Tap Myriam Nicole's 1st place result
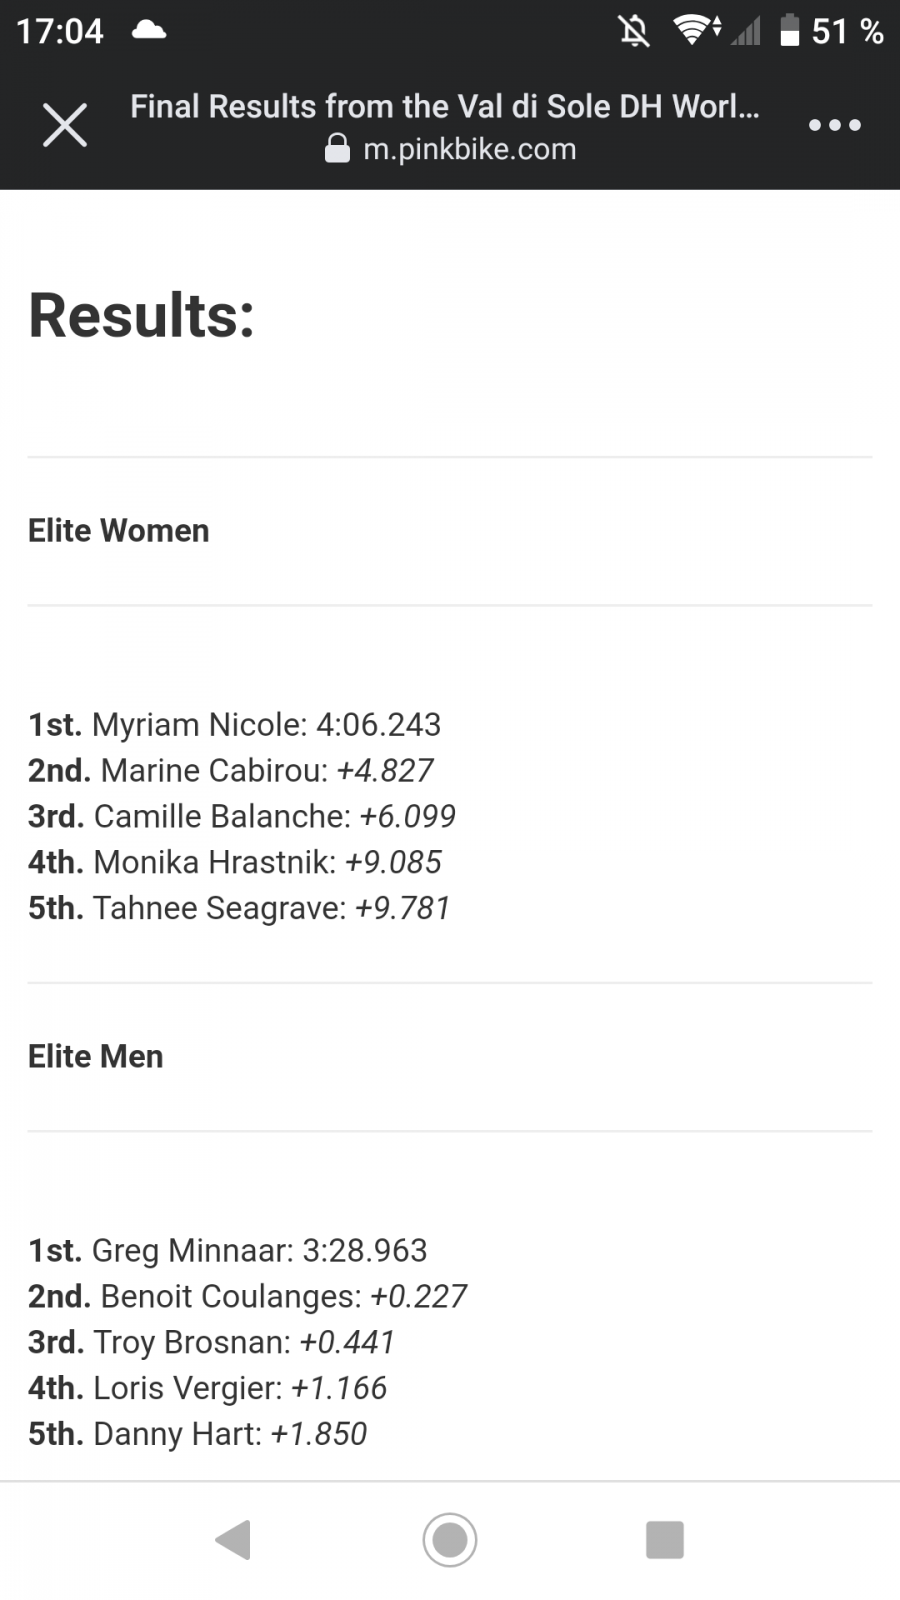This screenshot has height=1600, width=900. click(x=235, y=725)
